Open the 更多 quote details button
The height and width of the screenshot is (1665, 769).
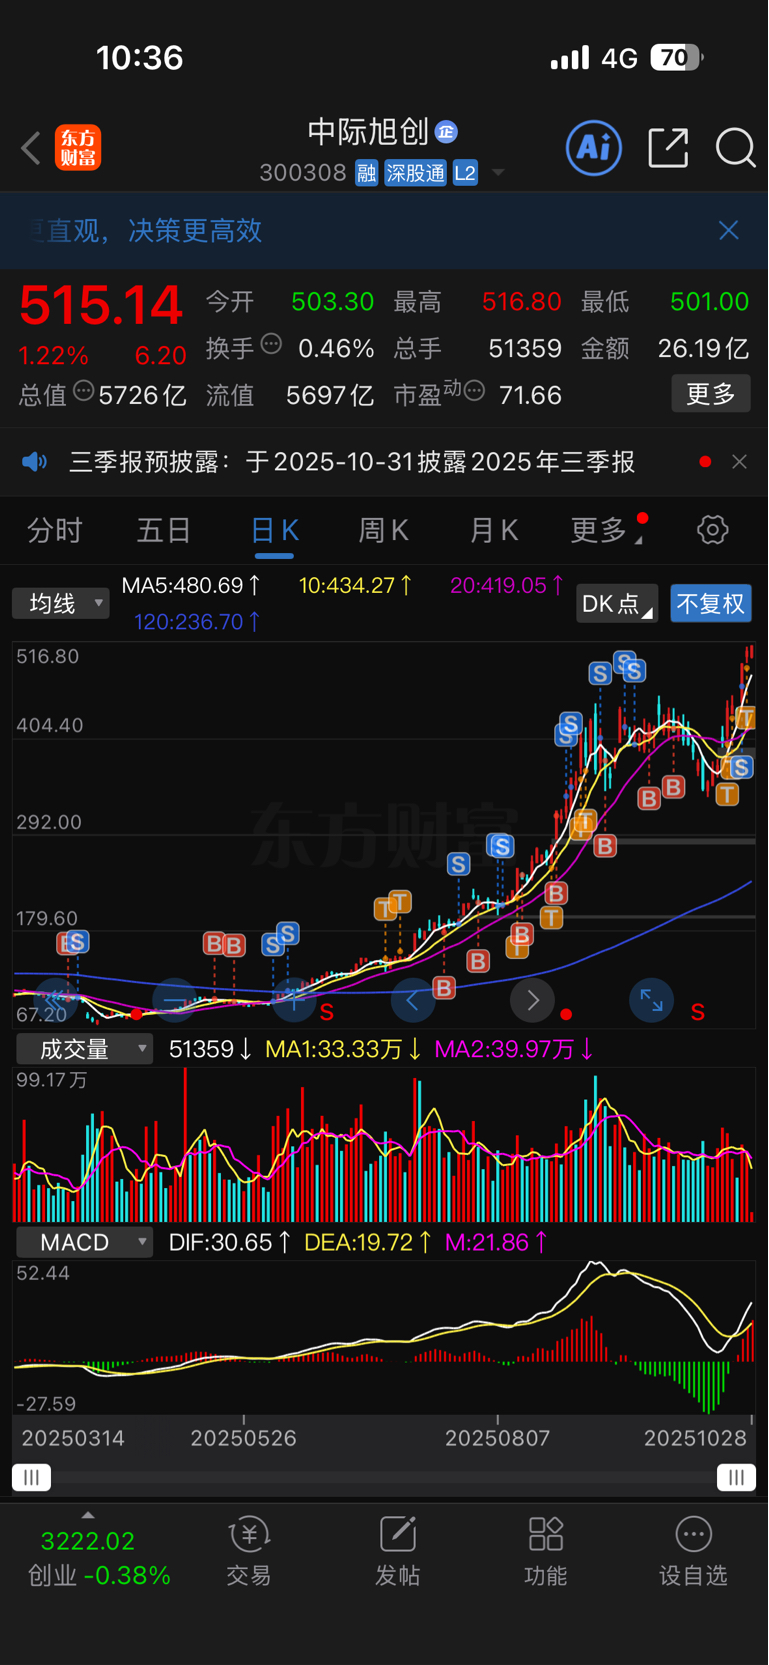pyautogui.click(x=711, y=394)
